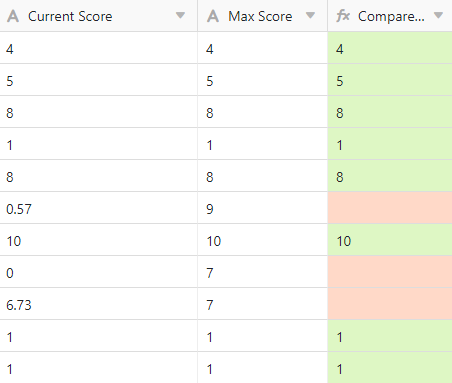
Task: Select the green Compare cell showing 5
Action: point(390,80)
